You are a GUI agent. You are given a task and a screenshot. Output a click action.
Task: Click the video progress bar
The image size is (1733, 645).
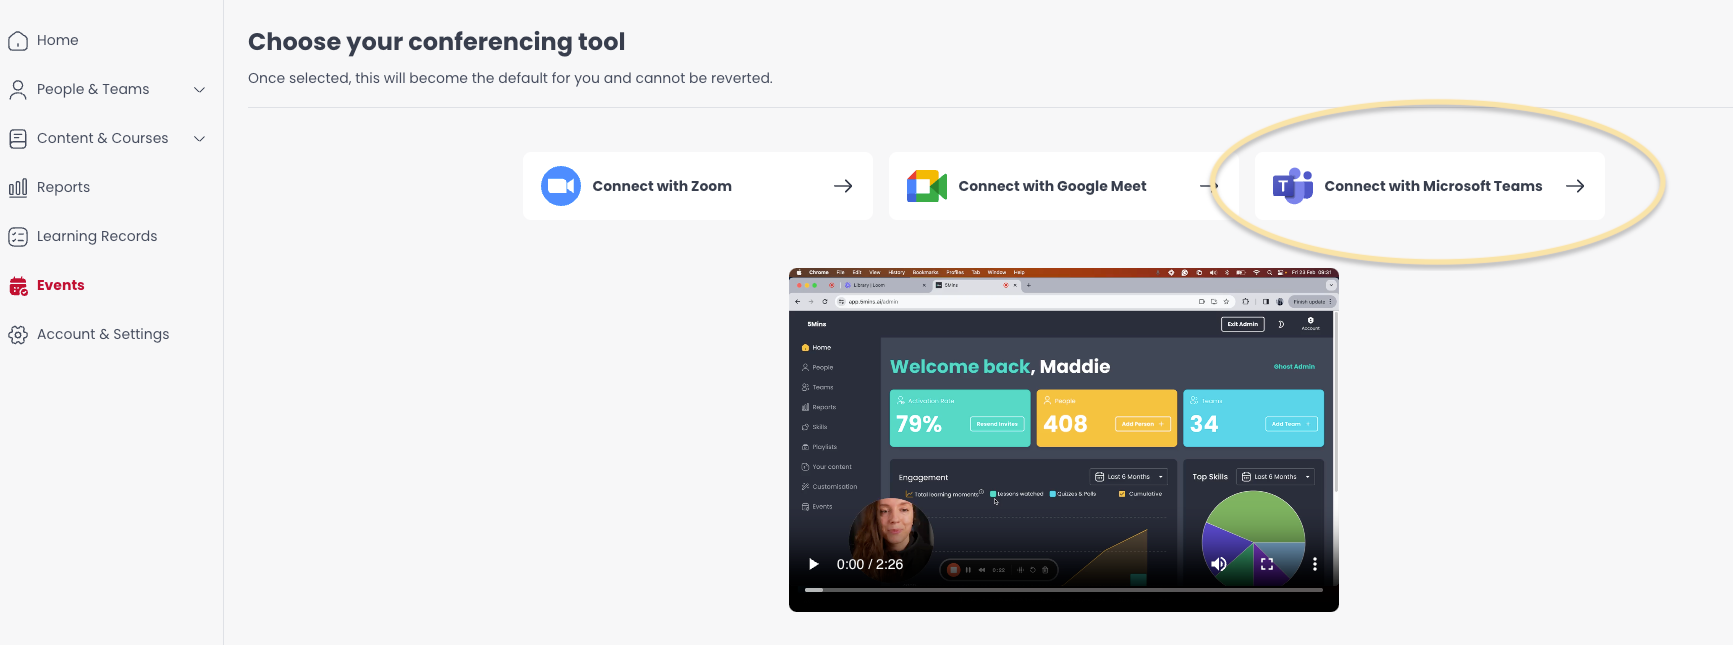(1064, 590)
